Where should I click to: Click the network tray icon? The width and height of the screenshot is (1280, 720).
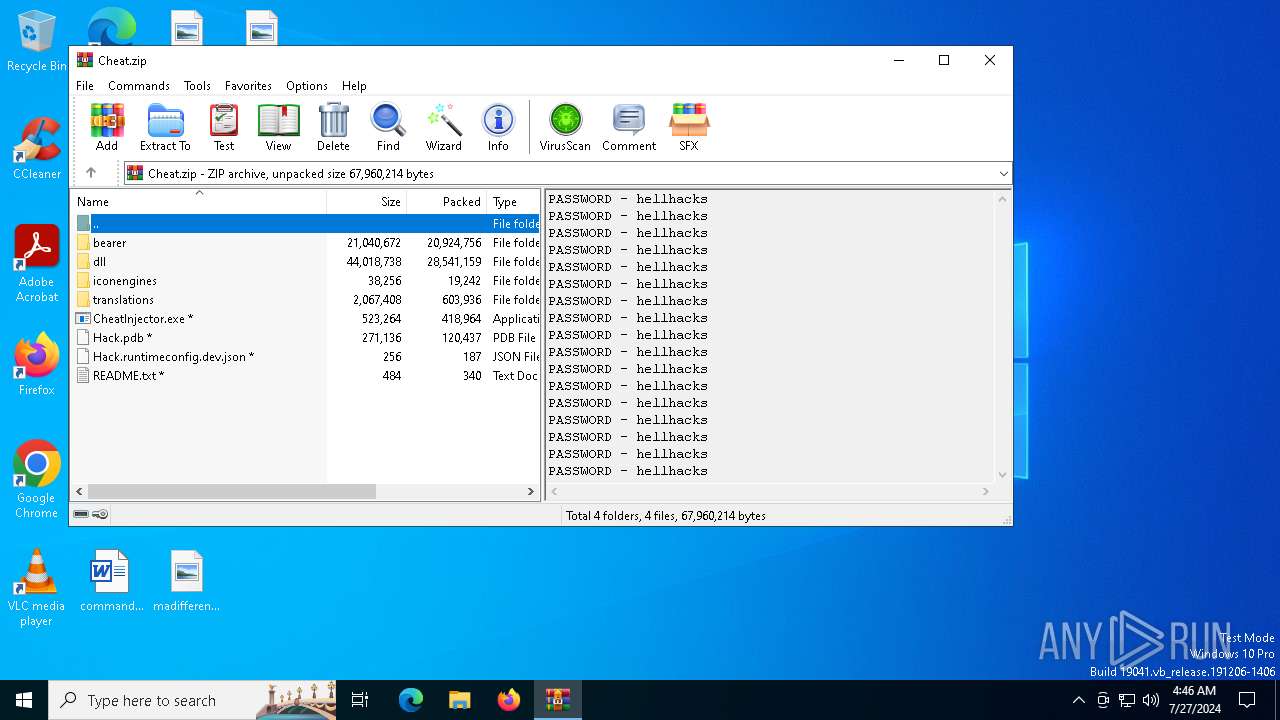(1127, 700)
